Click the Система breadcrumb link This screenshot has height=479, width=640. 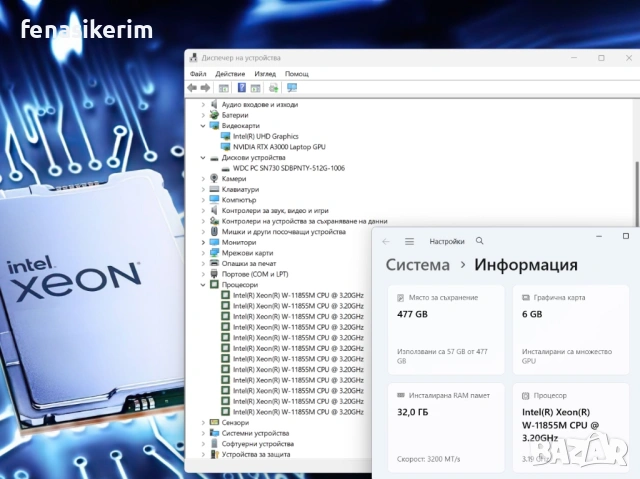(418, 265)
